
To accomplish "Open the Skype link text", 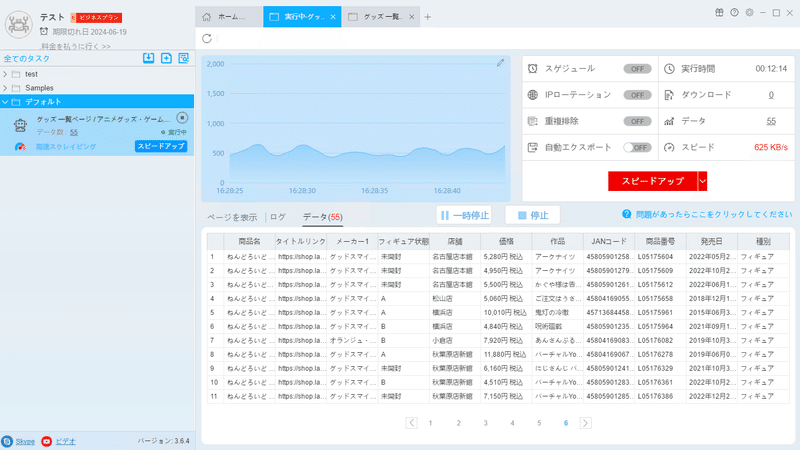I will tap(25, 442).
